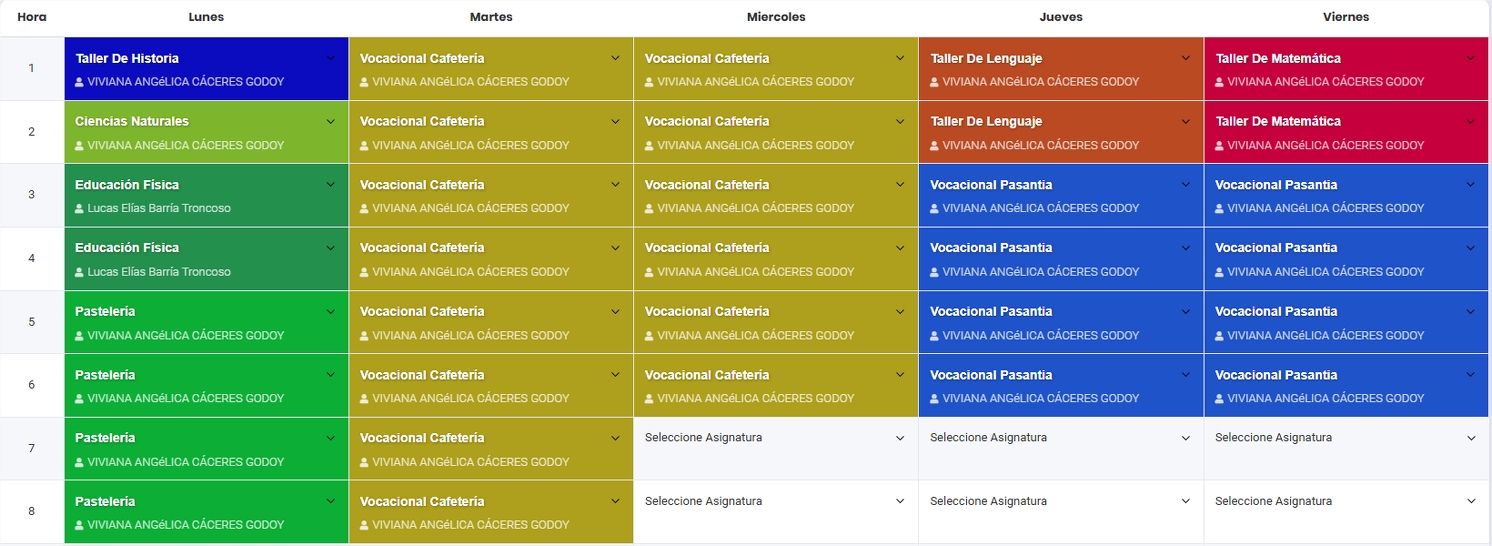
Task: Expand the Jueves hour 1 Taller De Lenguaje chevron
Action: coord(1186,58)
